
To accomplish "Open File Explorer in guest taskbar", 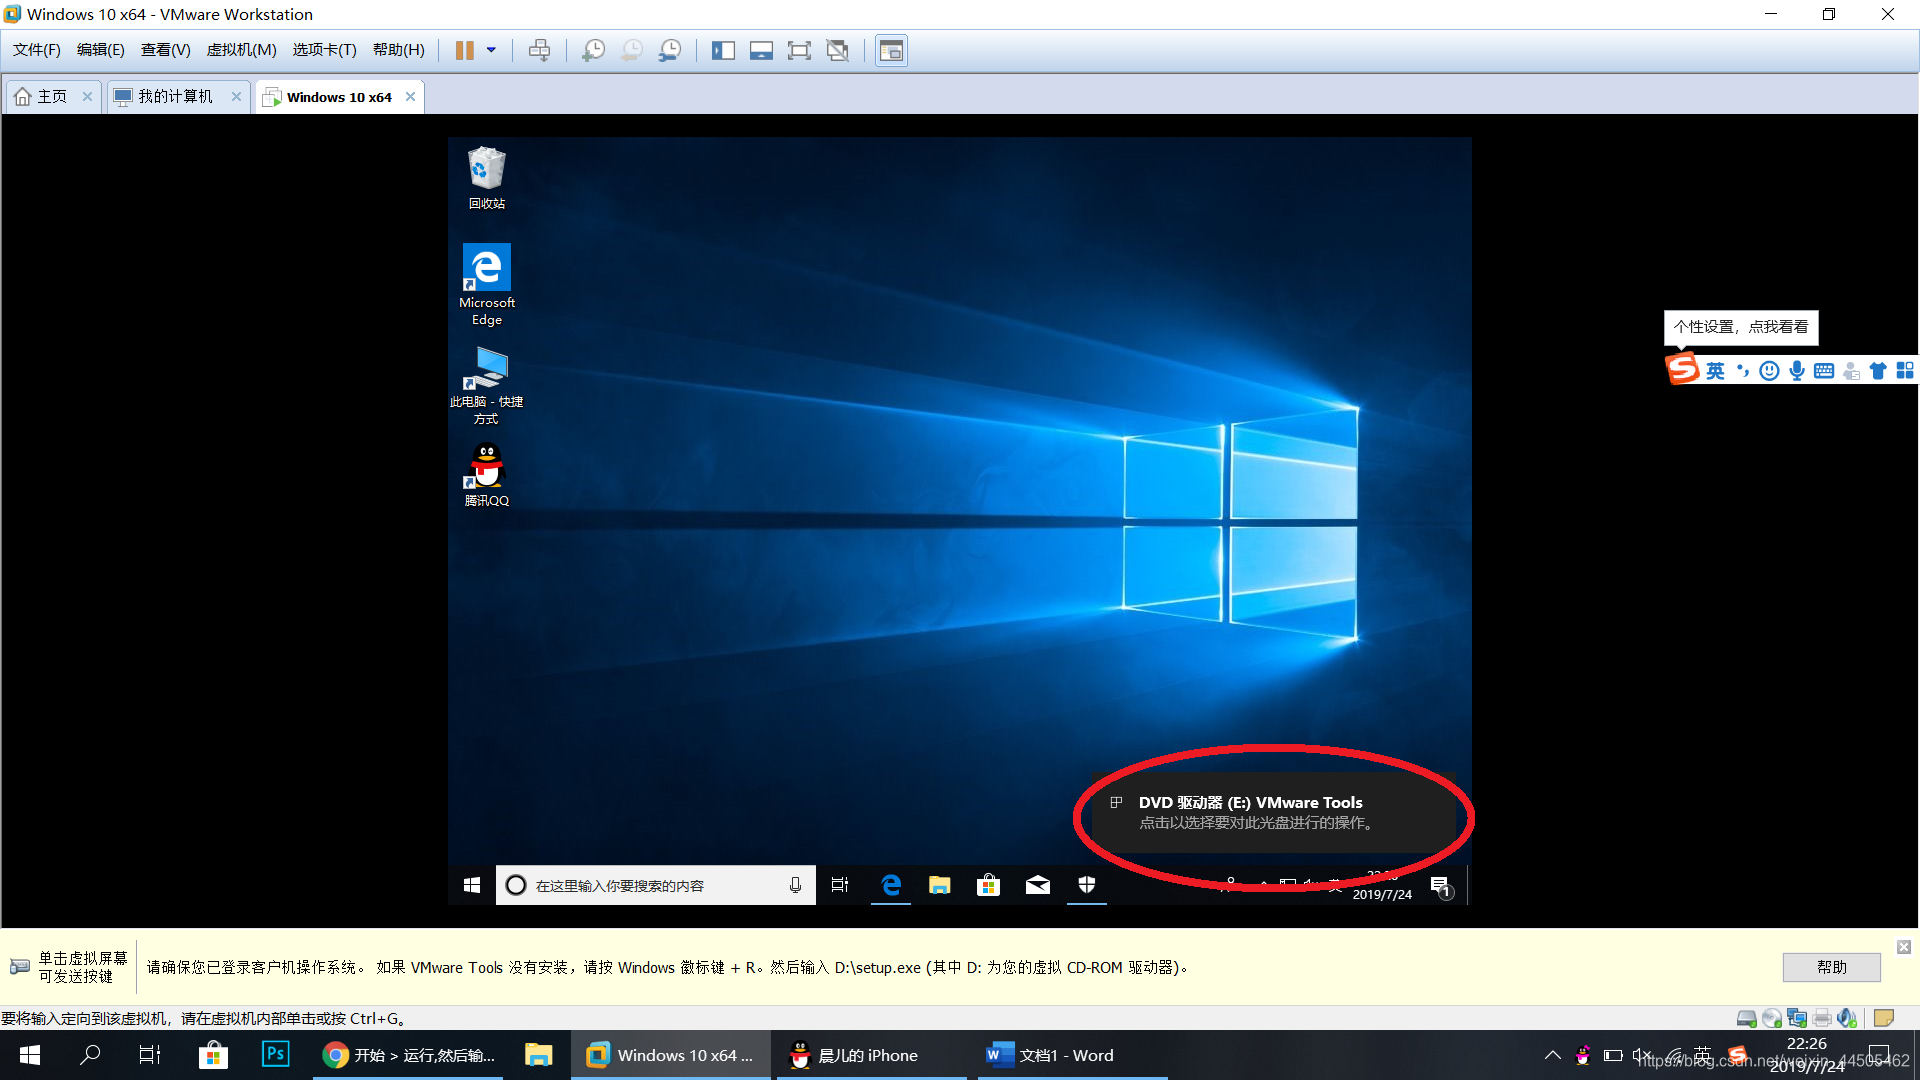I will click(x=939, y=885).
